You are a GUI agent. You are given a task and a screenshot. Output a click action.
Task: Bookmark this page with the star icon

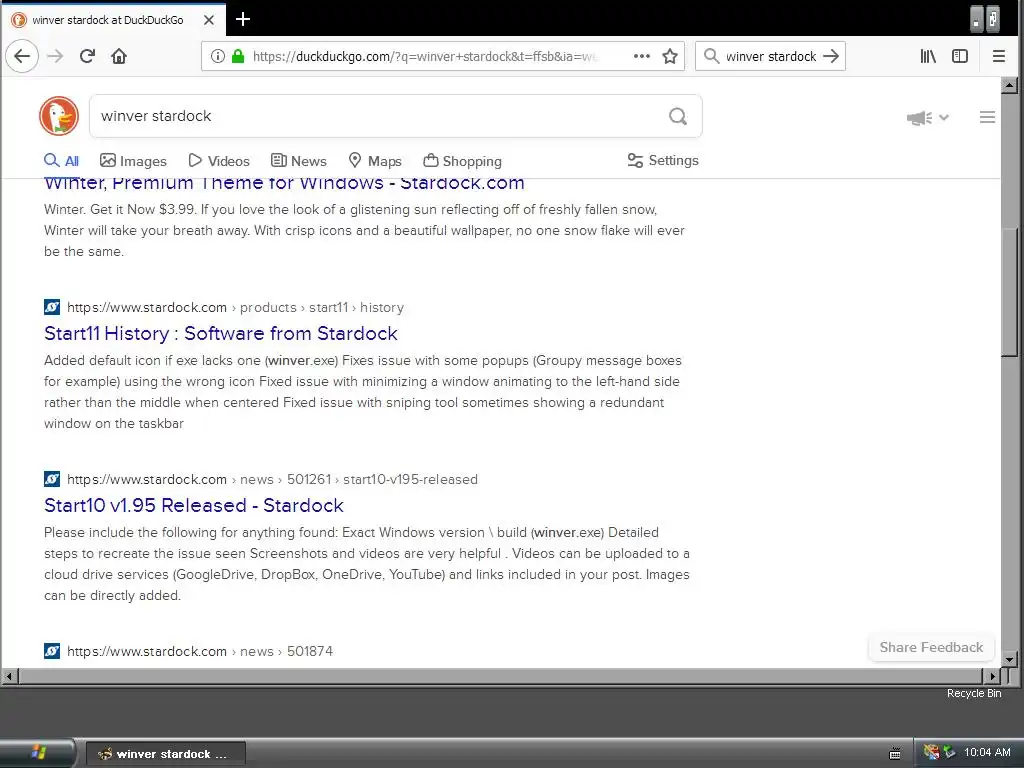click(669, 56)
